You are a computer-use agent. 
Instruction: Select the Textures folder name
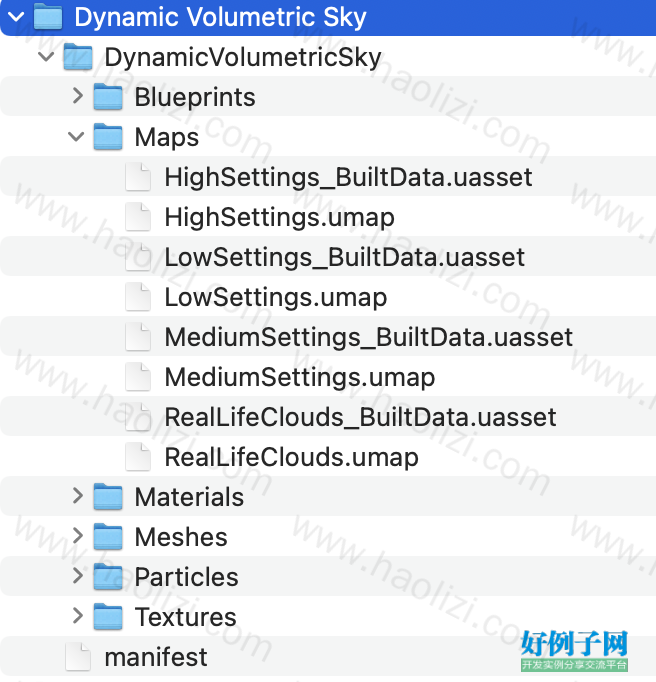185,617
